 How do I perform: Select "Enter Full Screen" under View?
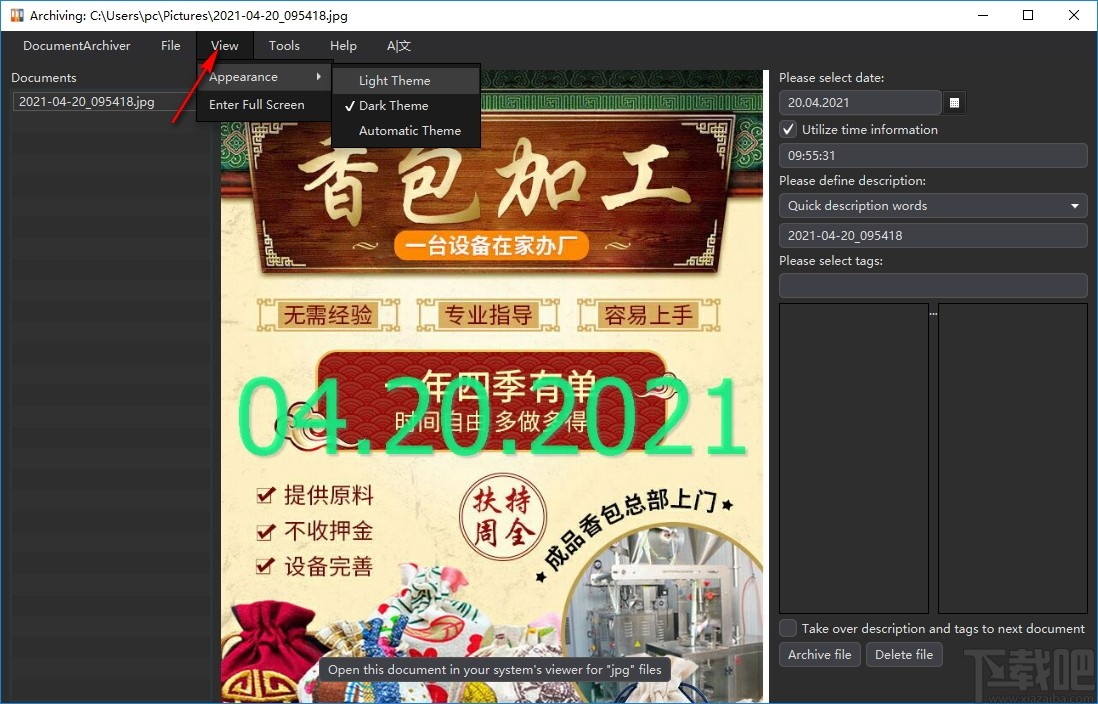click(256, 104)
